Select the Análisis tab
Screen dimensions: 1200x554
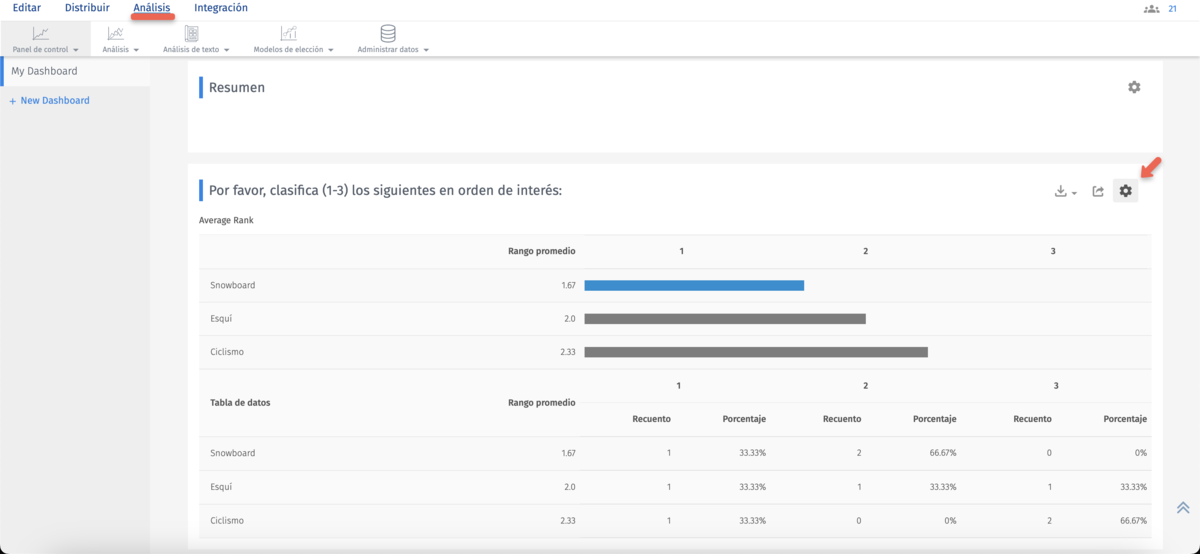(152, 8)
